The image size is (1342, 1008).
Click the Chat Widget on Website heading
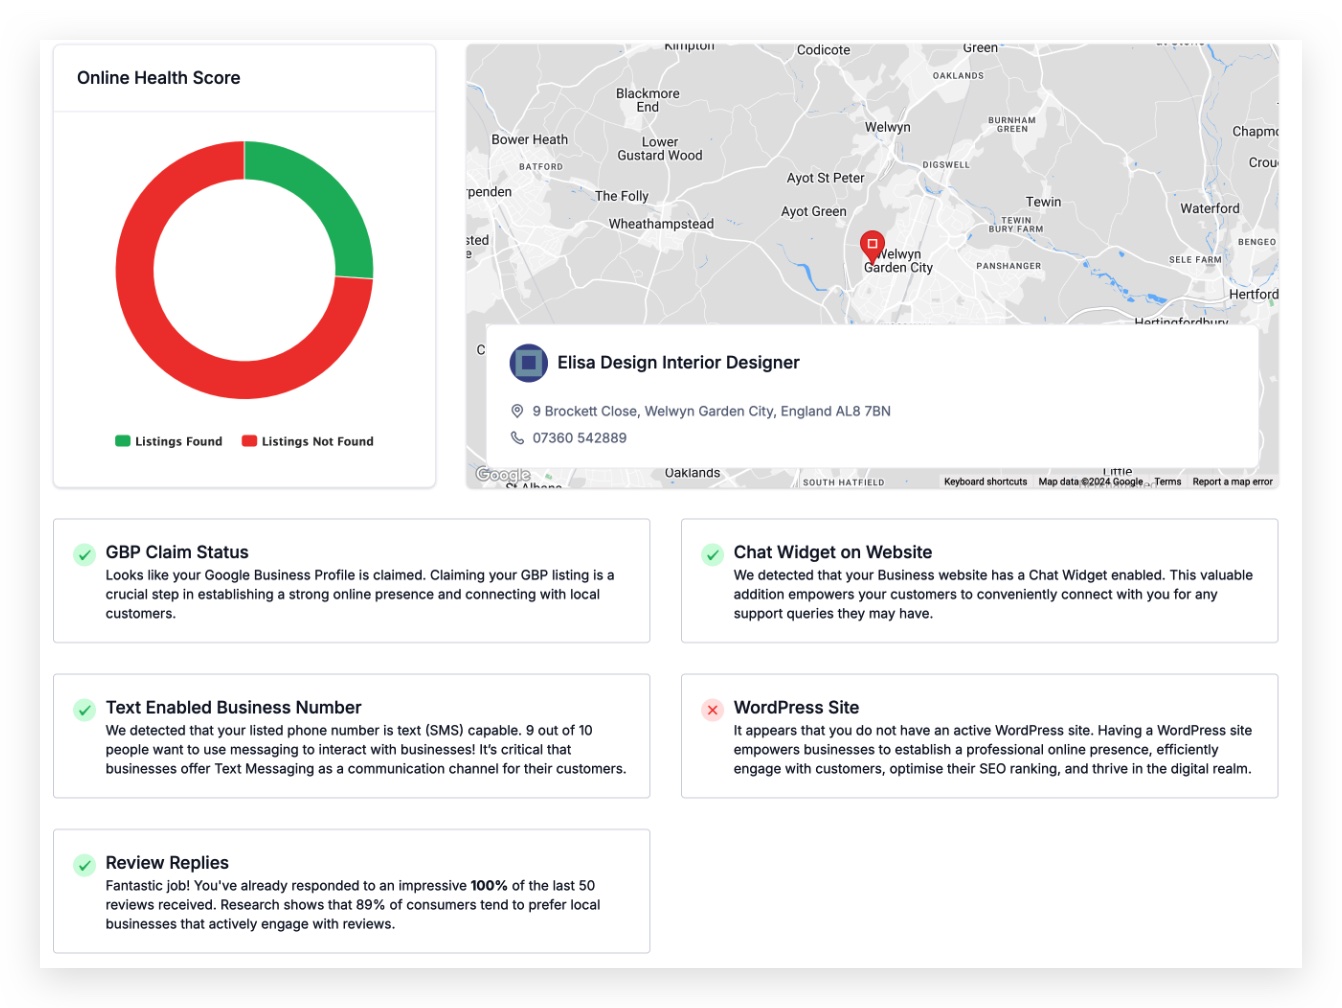click(x=832, y=552)
